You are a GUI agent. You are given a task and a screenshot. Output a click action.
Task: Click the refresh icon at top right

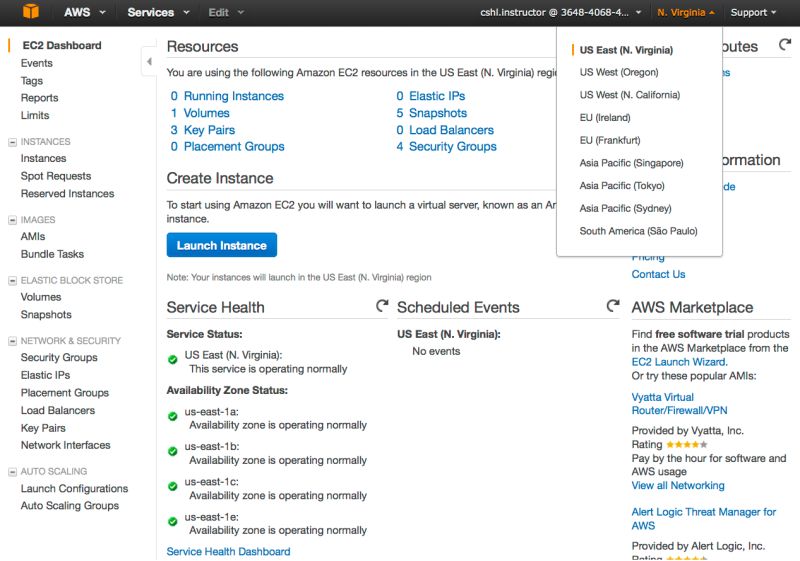click(x=785, y=44)
